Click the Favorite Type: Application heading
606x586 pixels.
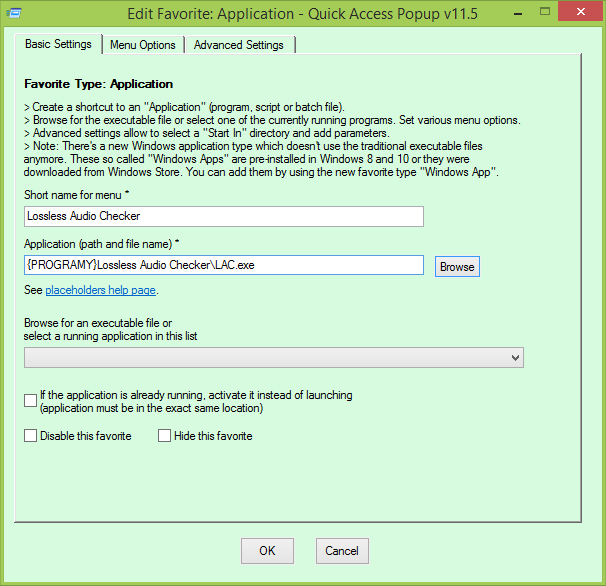pyautogui.click(x=99, y=84)
